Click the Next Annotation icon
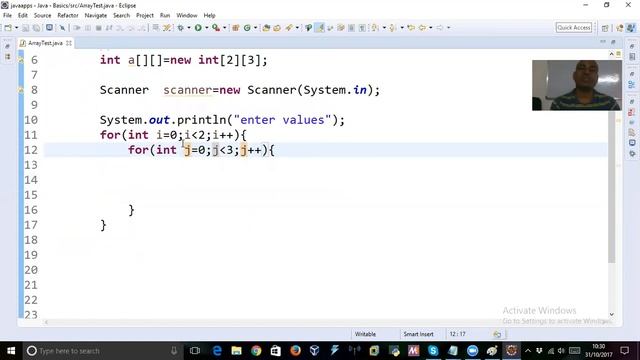This screenshot has width=640, height=360. pos(375,28)
